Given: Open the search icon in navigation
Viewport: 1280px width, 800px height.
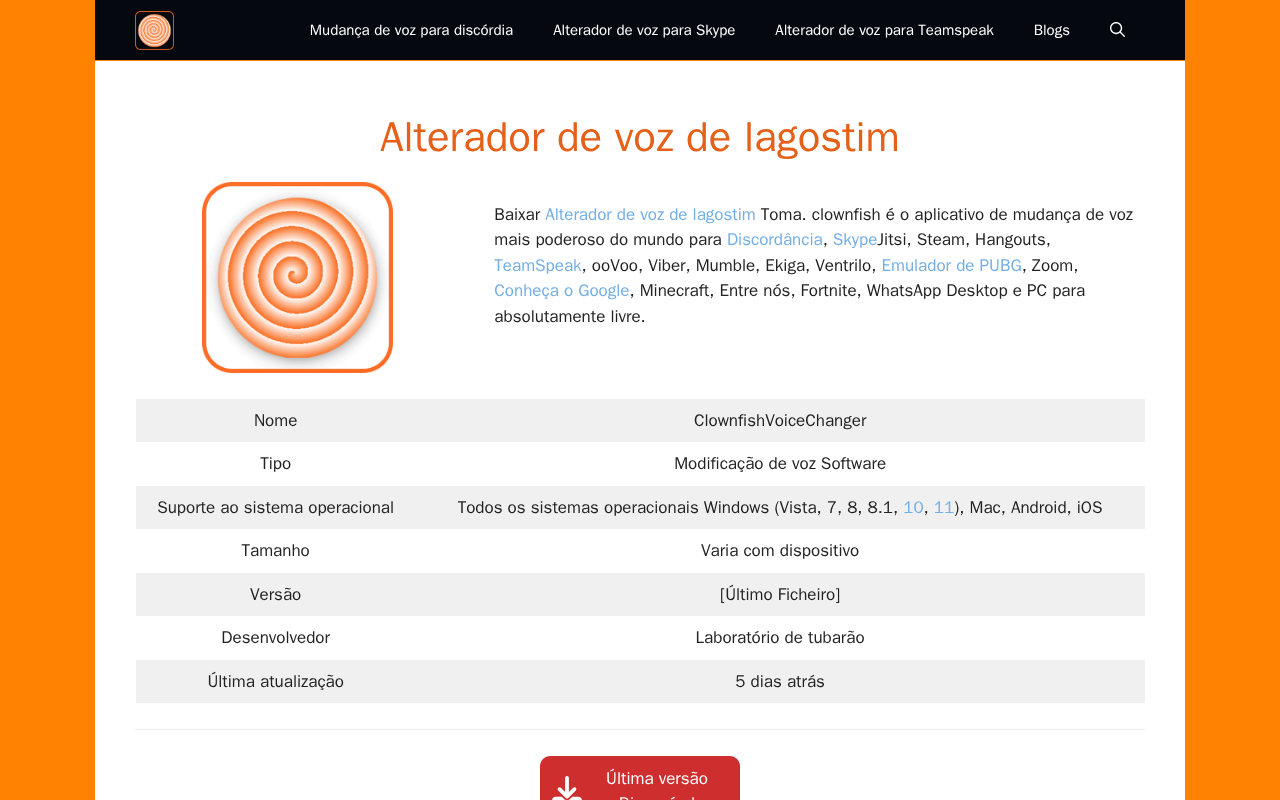Looking at the screenshot, I should (1118, 30).
